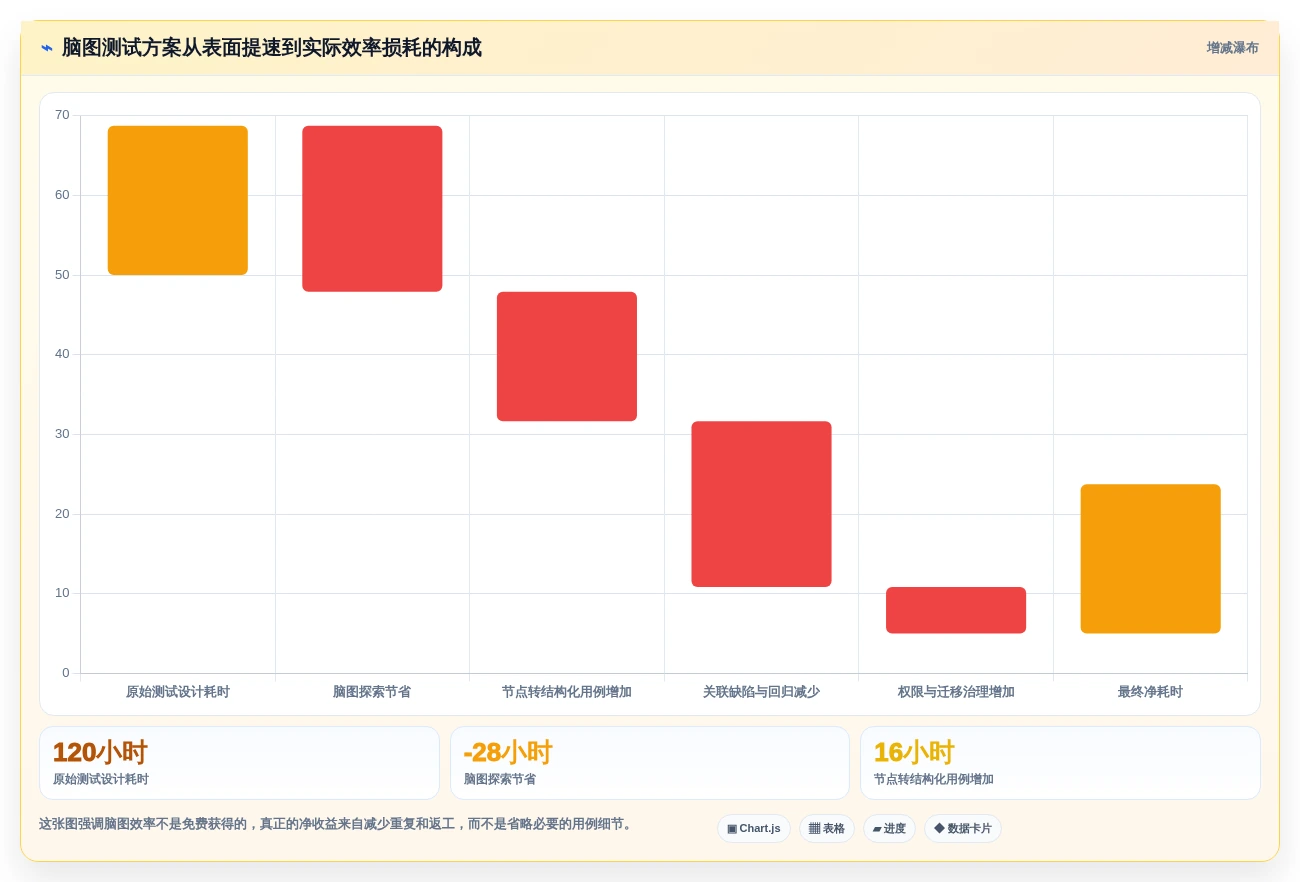Click x-axis label 节点转结构化用例增加
This screenshot has width=1300, height=882.
pyautogui.click(x=567, y=692)
